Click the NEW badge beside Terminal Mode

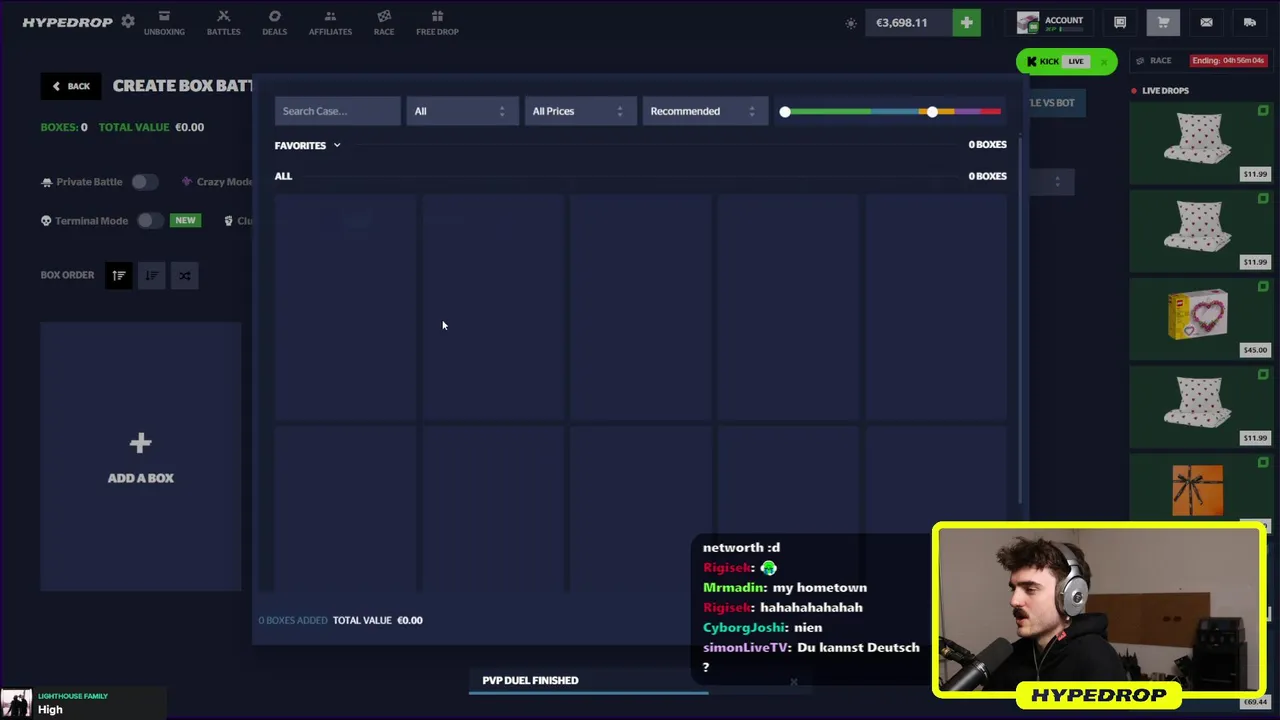point(185,220)
